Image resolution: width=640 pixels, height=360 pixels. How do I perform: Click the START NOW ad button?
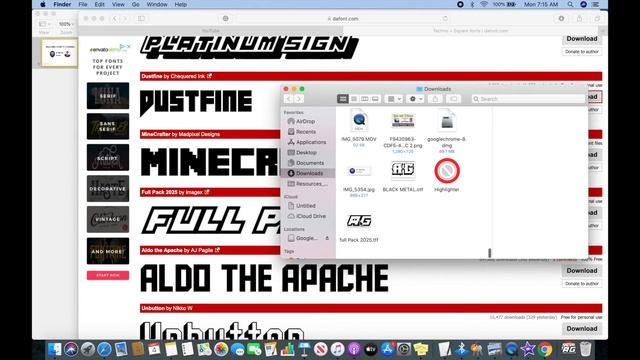pos(108,275)
